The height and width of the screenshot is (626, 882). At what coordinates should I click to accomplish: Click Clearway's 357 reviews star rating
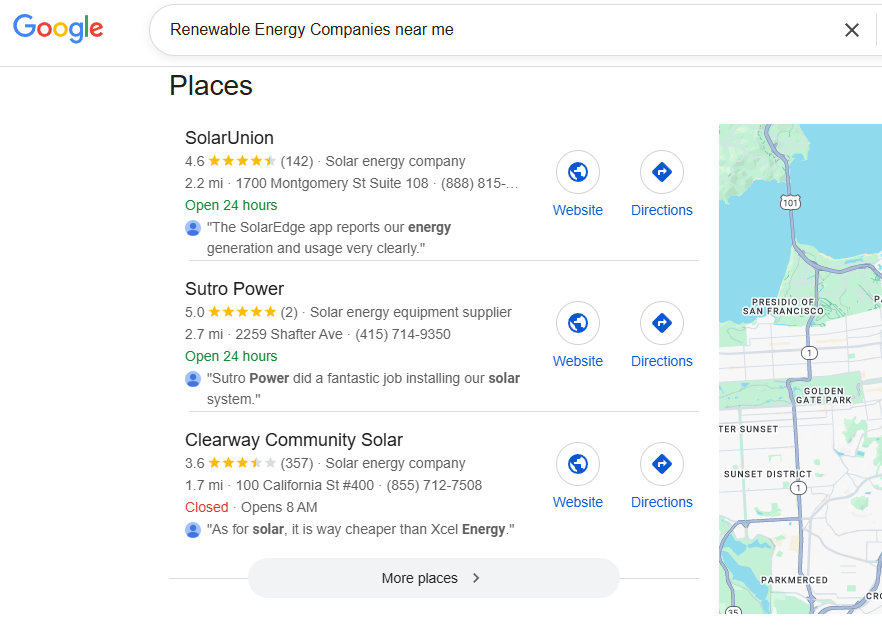[242, 463]
